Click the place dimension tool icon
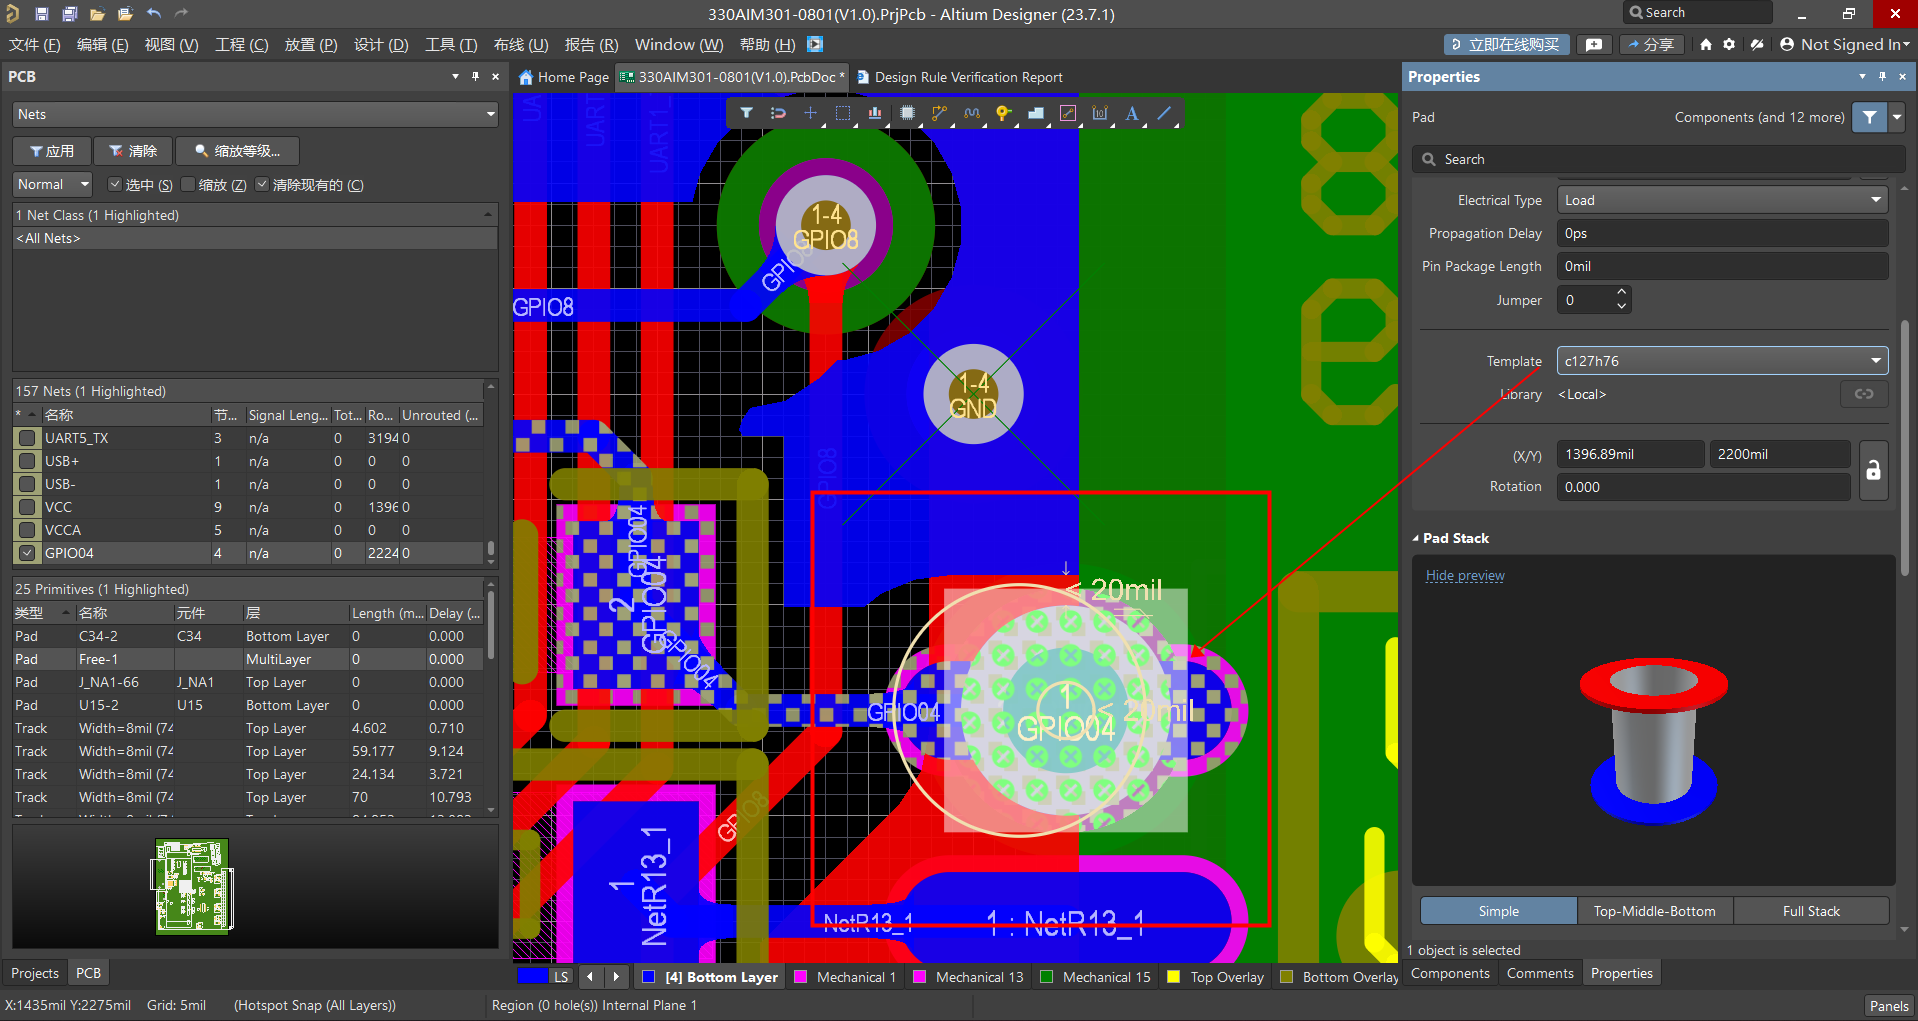Viewport: 1918px width, 1021px height. (1099, 114)
